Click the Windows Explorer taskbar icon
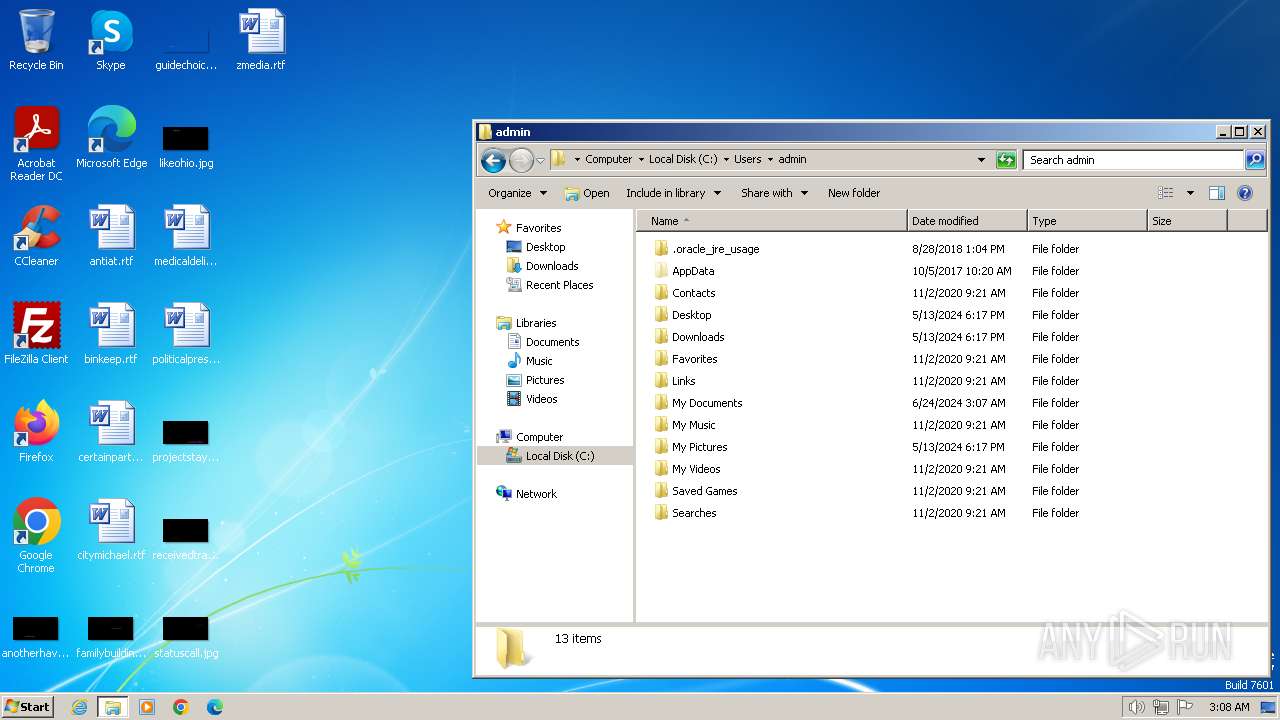Screen dimensions: 1280x720 (x=113, y=707)
